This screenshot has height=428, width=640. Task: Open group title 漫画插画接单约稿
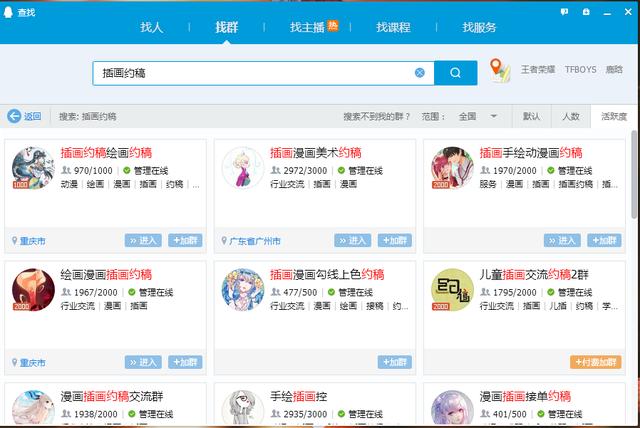click(525, 396)
